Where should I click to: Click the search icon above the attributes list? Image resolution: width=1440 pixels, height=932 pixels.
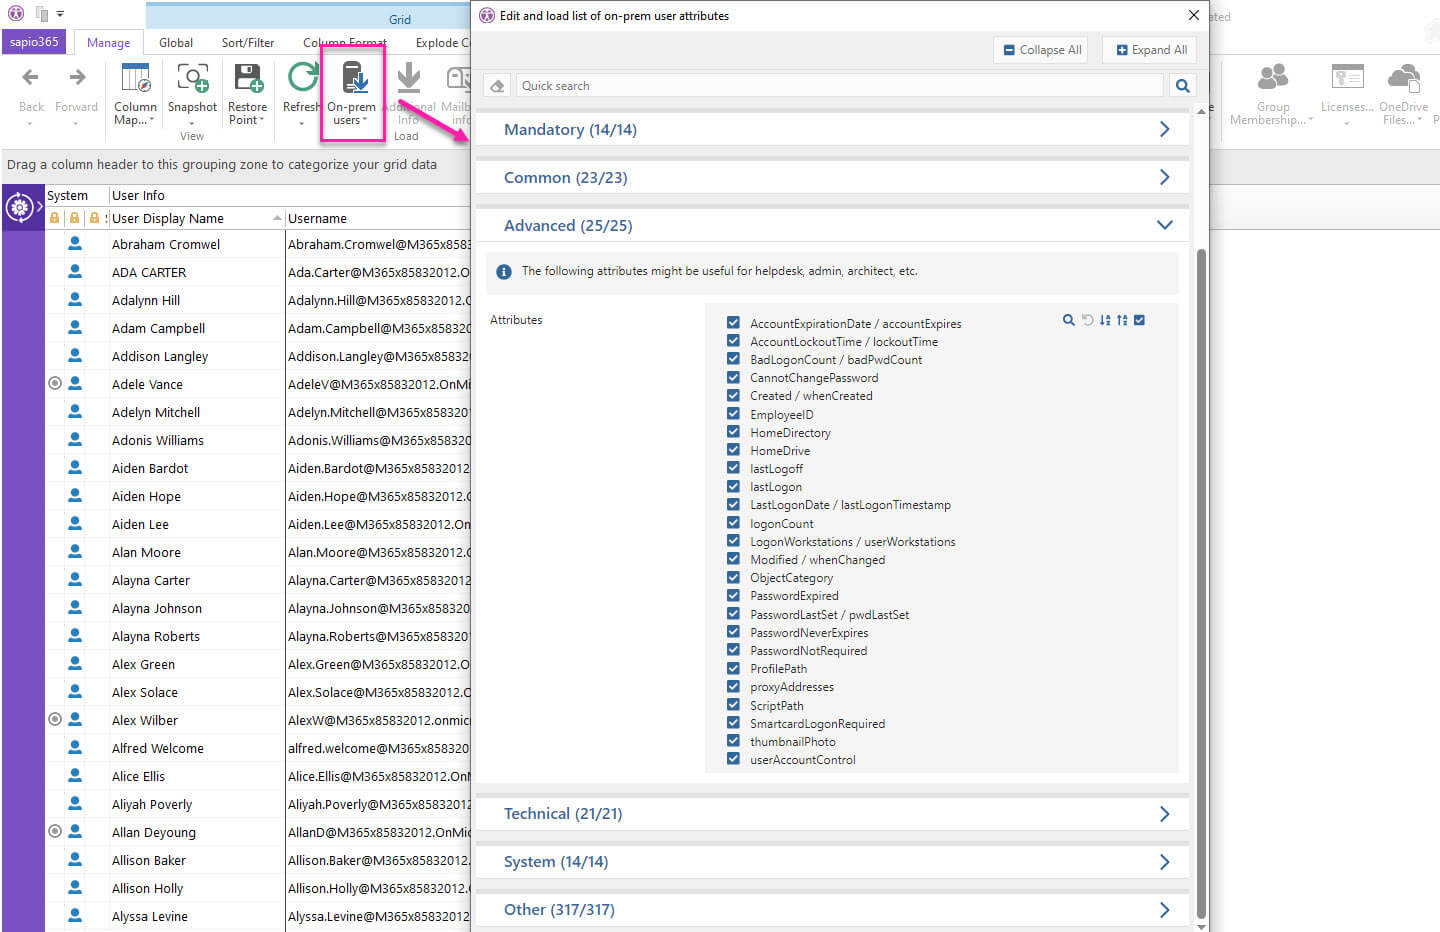[x=1068, y=320]
